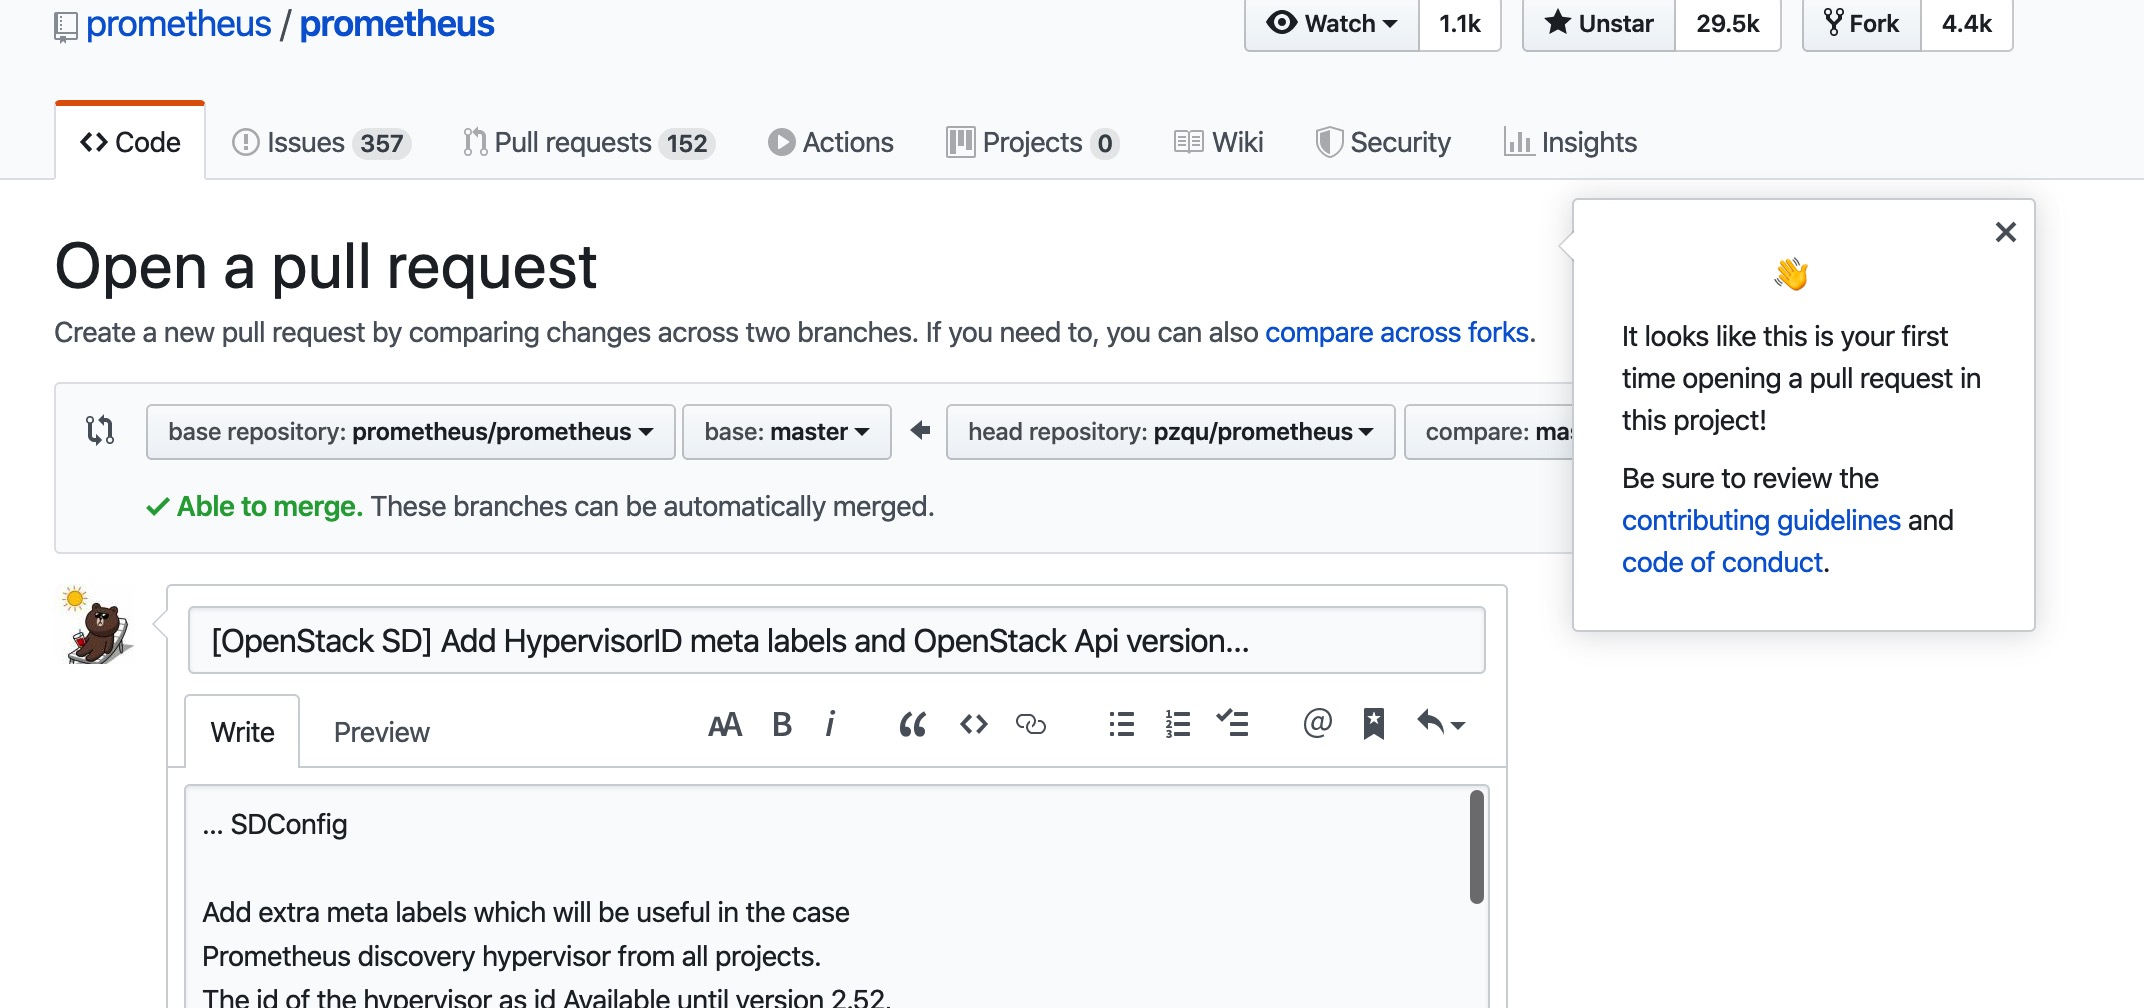Insert a quote with the quote icon

912,724
